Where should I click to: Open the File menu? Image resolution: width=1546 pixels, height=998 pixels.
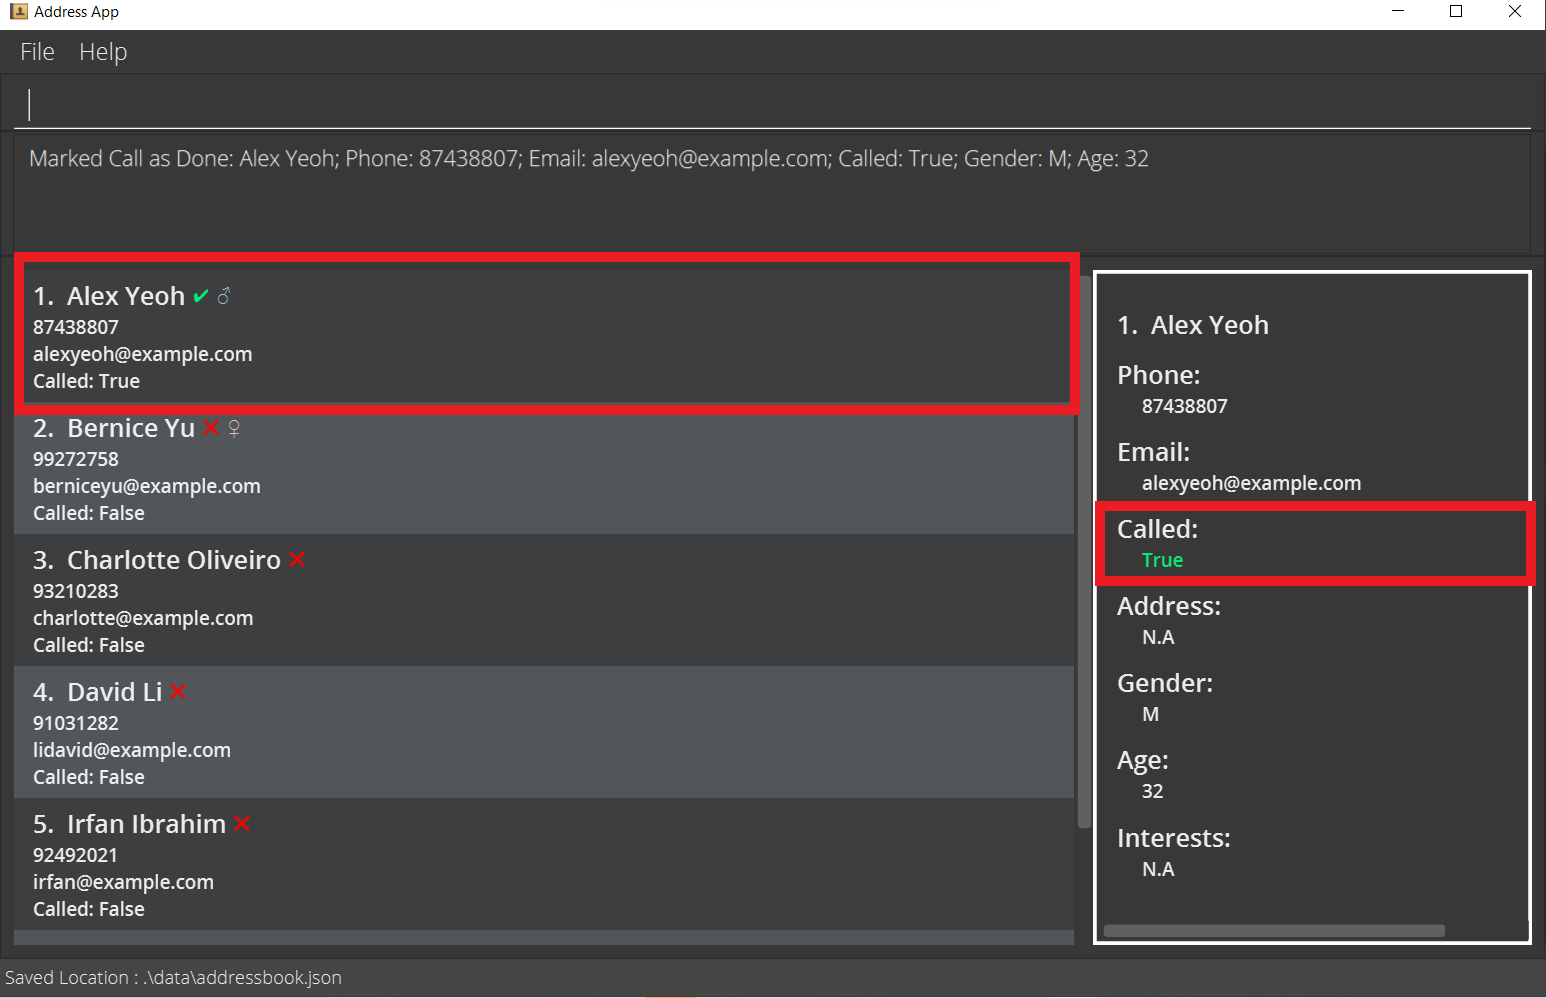(x=37, y=52)
